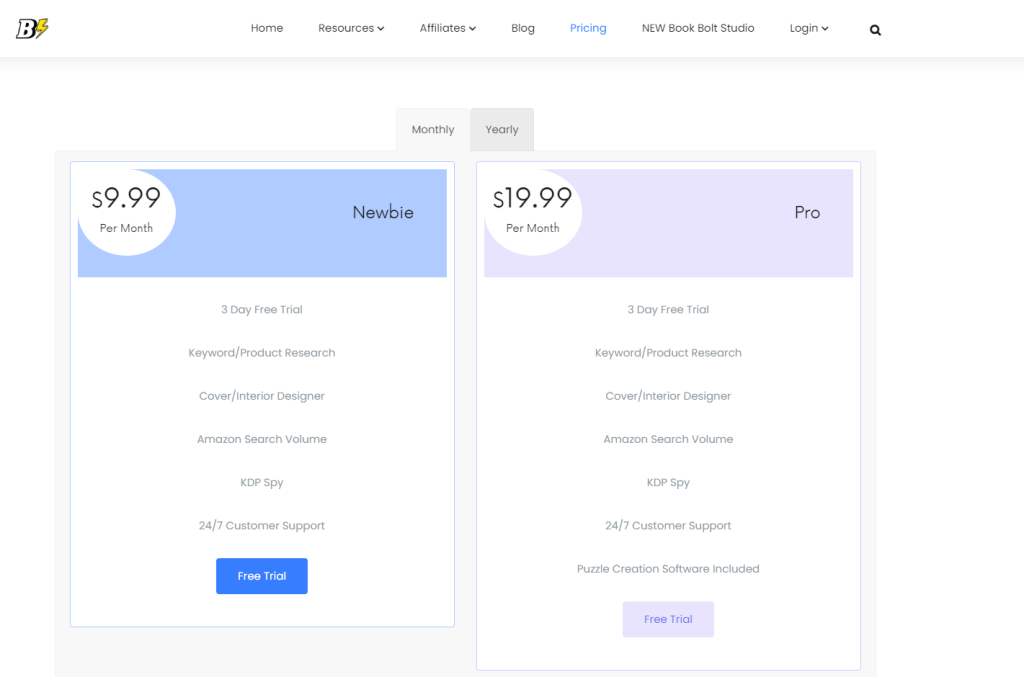This screenshot has width=1024, height=677.
Task: Select the Newbie plan title
Action: (x=383, y=212)
